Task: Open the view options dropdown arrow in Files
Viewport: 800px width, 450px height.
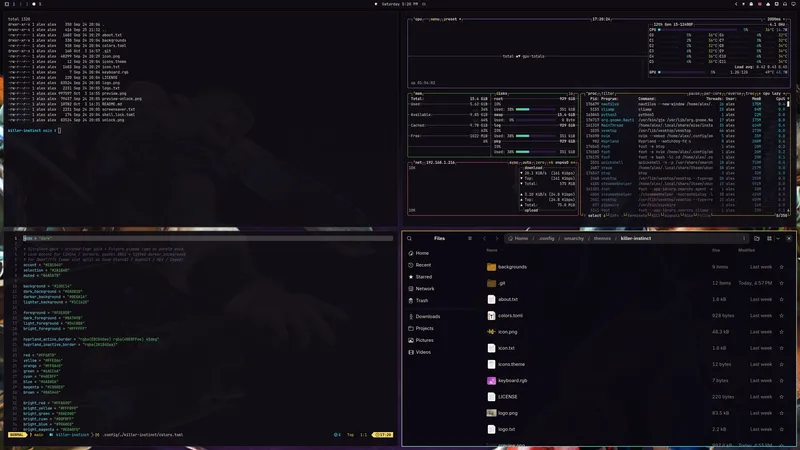Action: tap(778, 238)
